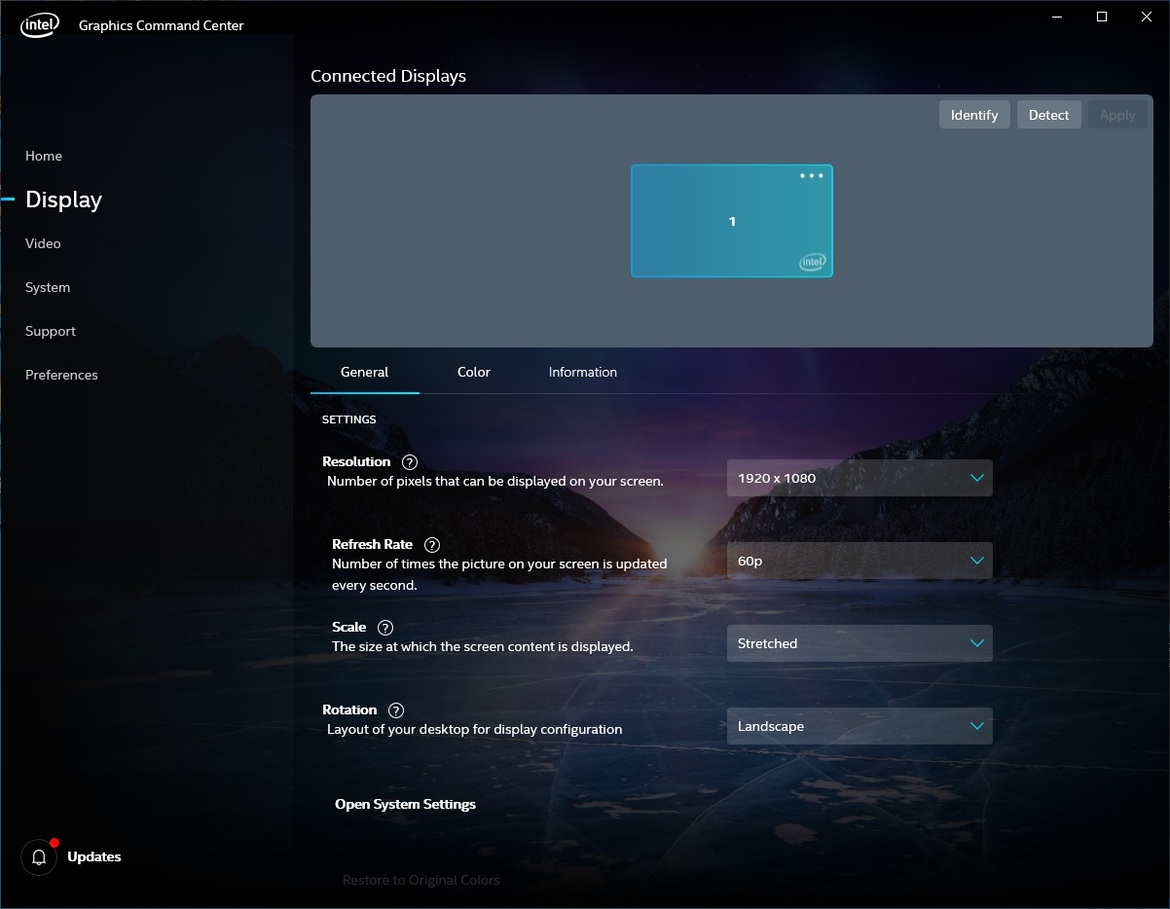Image resolution: width=1170 pixels, height=909 pixels.
Task: Click 'Layout of your desktop' description text
Action: tap(474, 729)
